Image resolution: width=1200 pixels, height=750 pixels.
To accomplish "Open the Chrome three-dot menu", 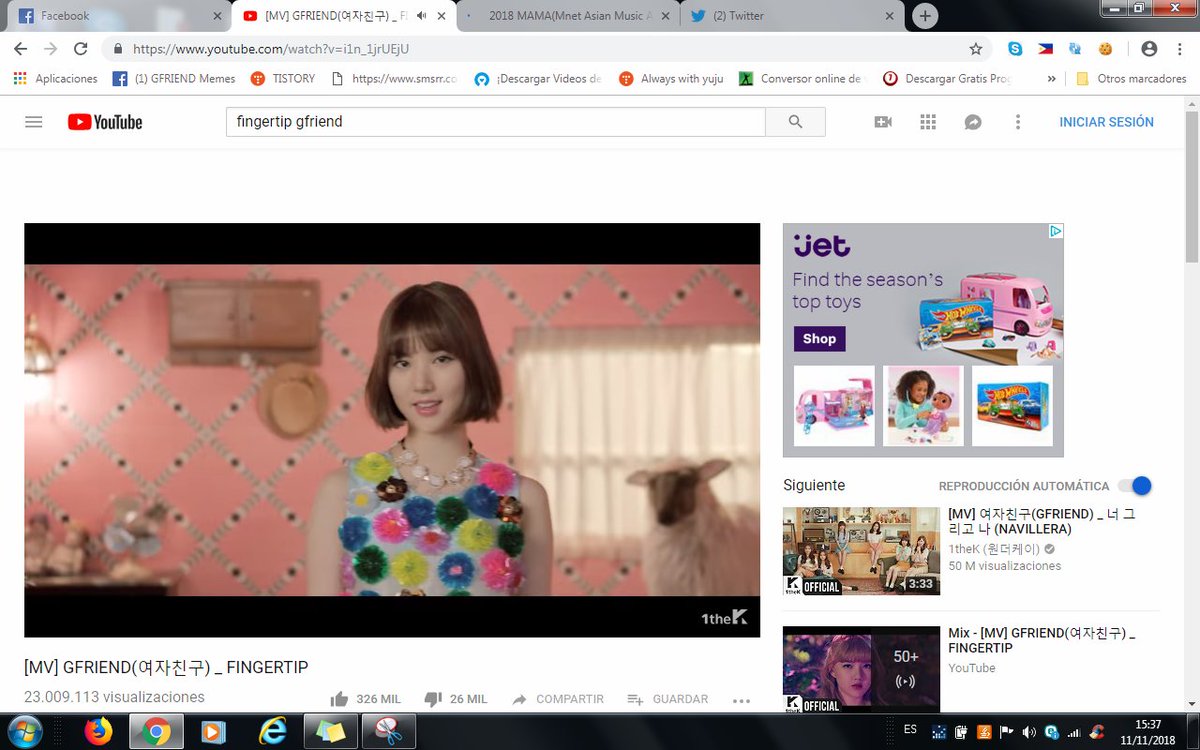I will click(1180, 48).
